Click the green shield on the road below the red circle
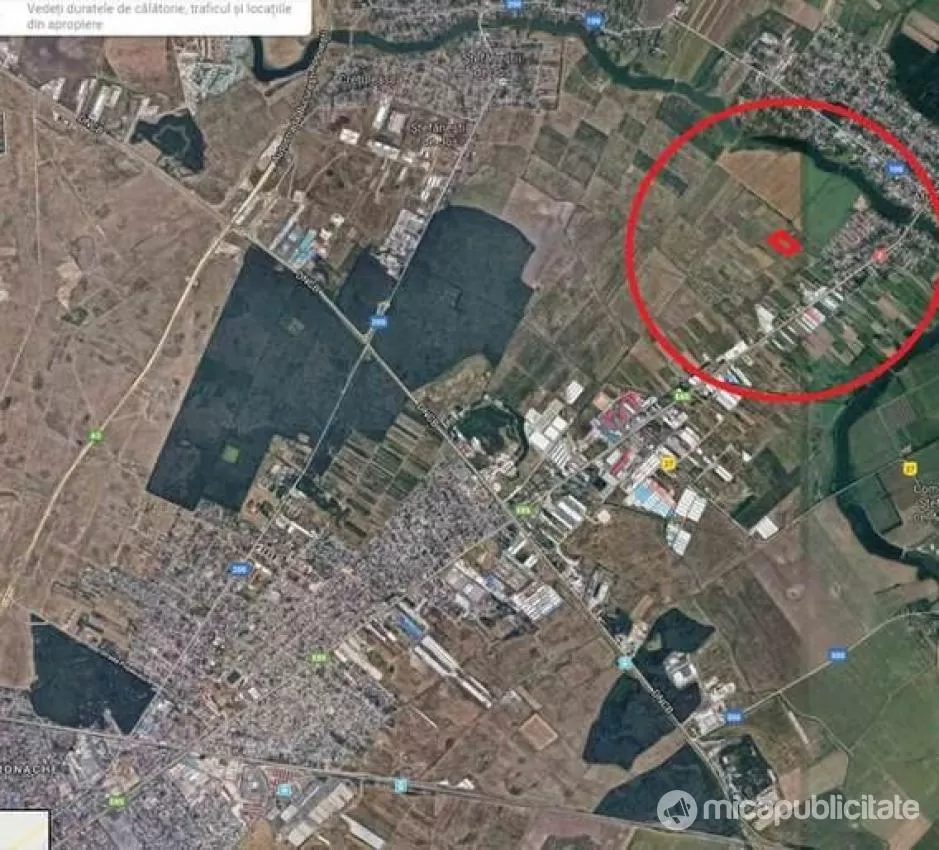 (681, 396)
